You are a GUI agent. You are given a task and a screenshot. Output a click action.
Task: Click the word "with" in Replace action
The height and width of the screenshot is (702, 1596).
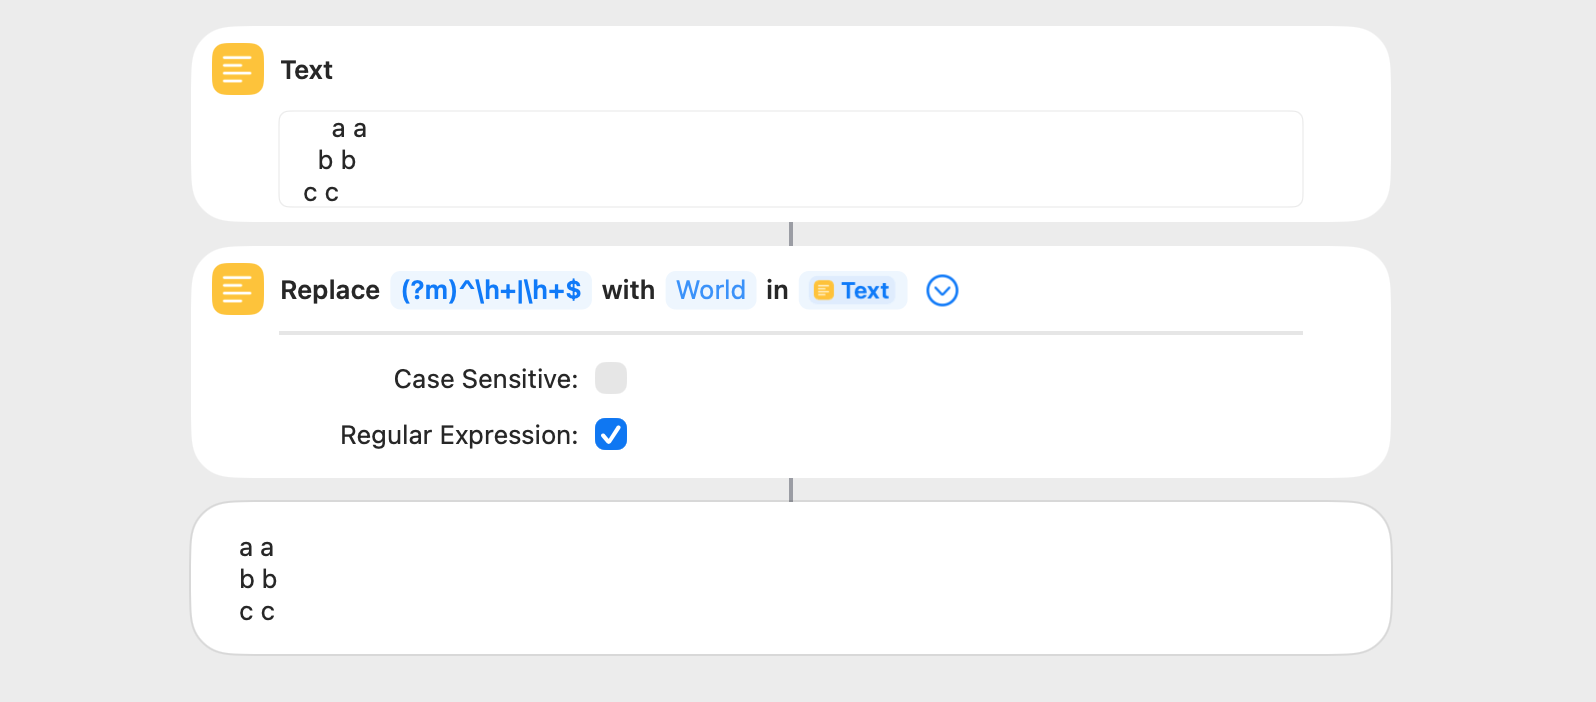628,290
